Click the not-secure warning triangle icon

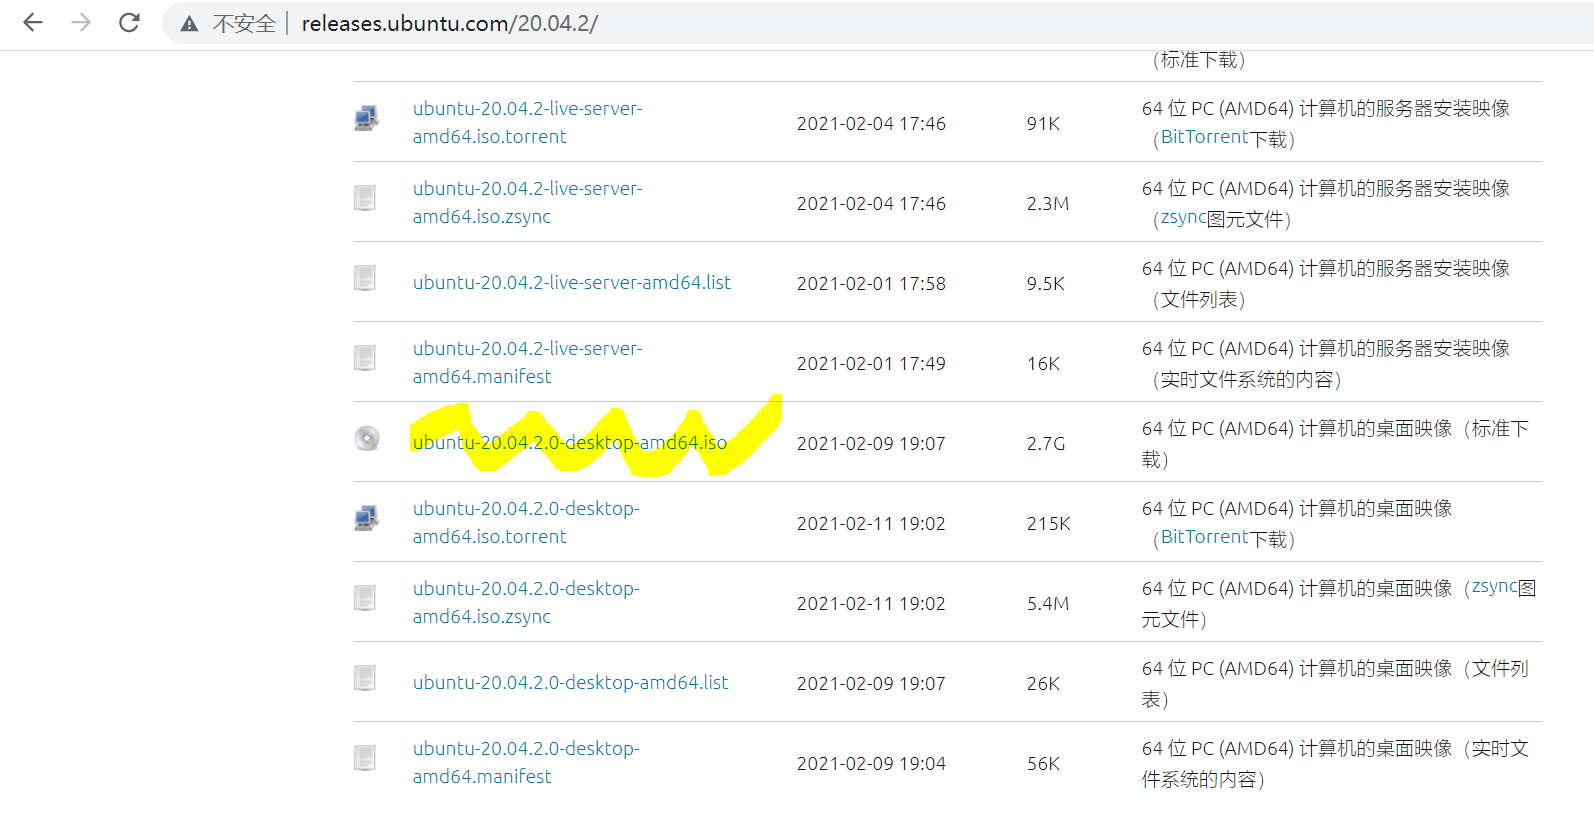(189, 24)
